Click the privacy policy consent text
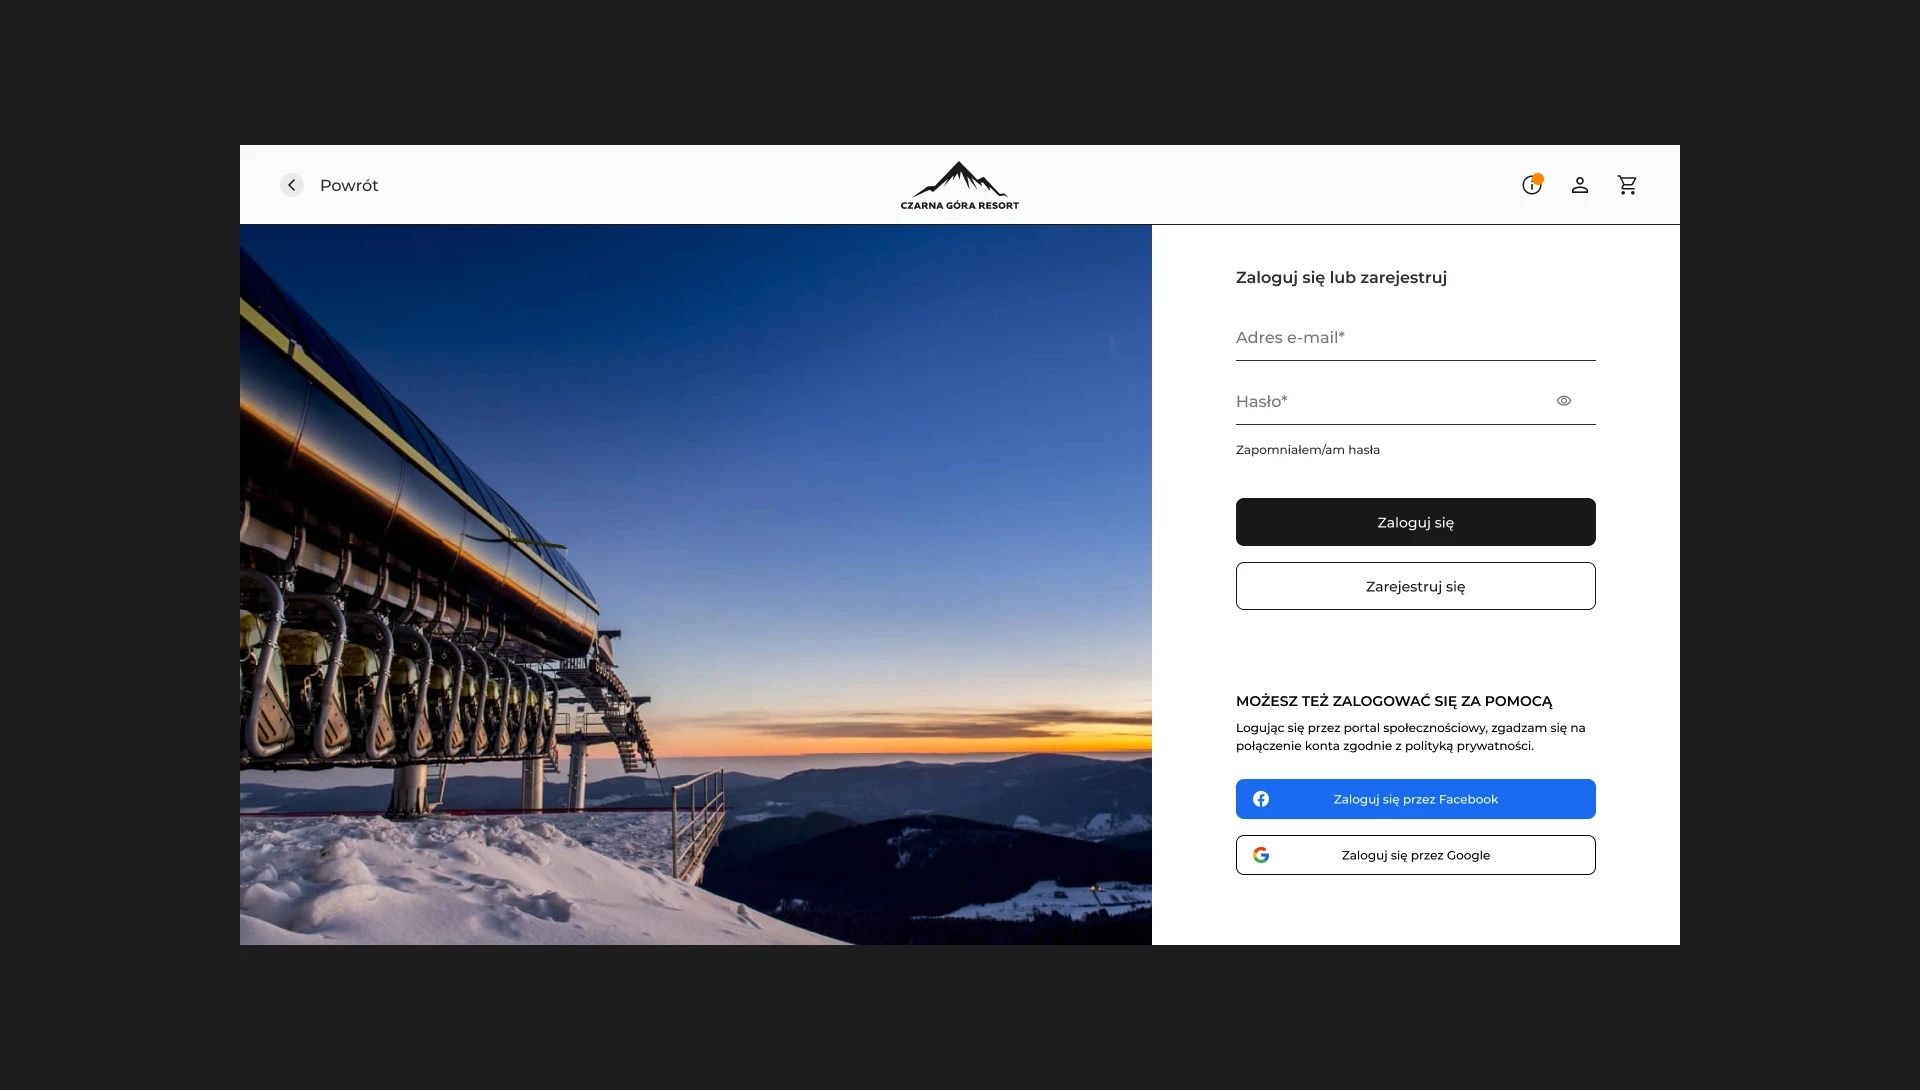Image resolution: width=1920 pixels, height=1090 pixels. 1411,737
